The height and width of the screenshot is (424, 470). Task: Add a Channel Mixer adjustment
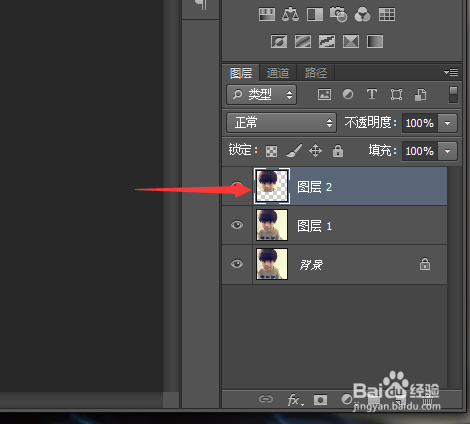[x=362, y=15]
